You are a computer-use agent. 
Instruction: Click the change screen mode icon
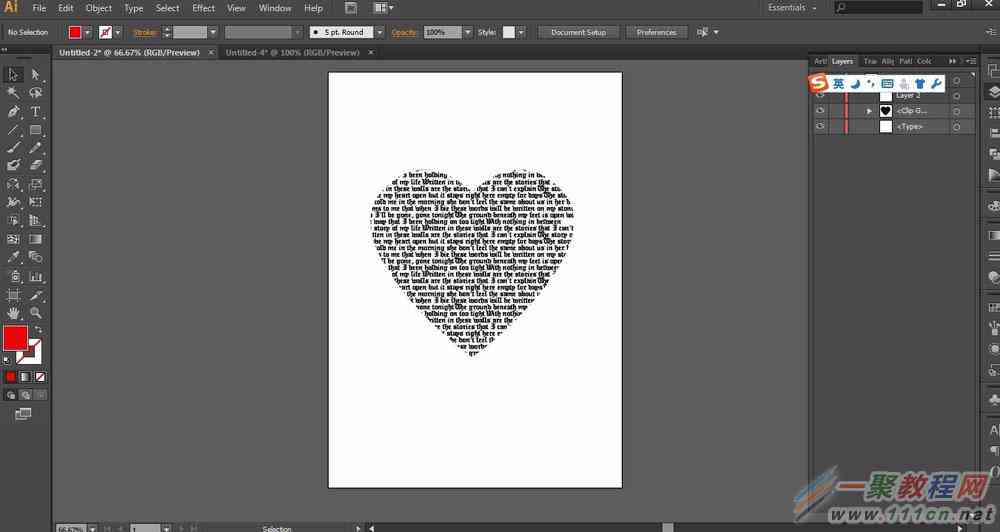pyautogui.click(x=23, y=414)
